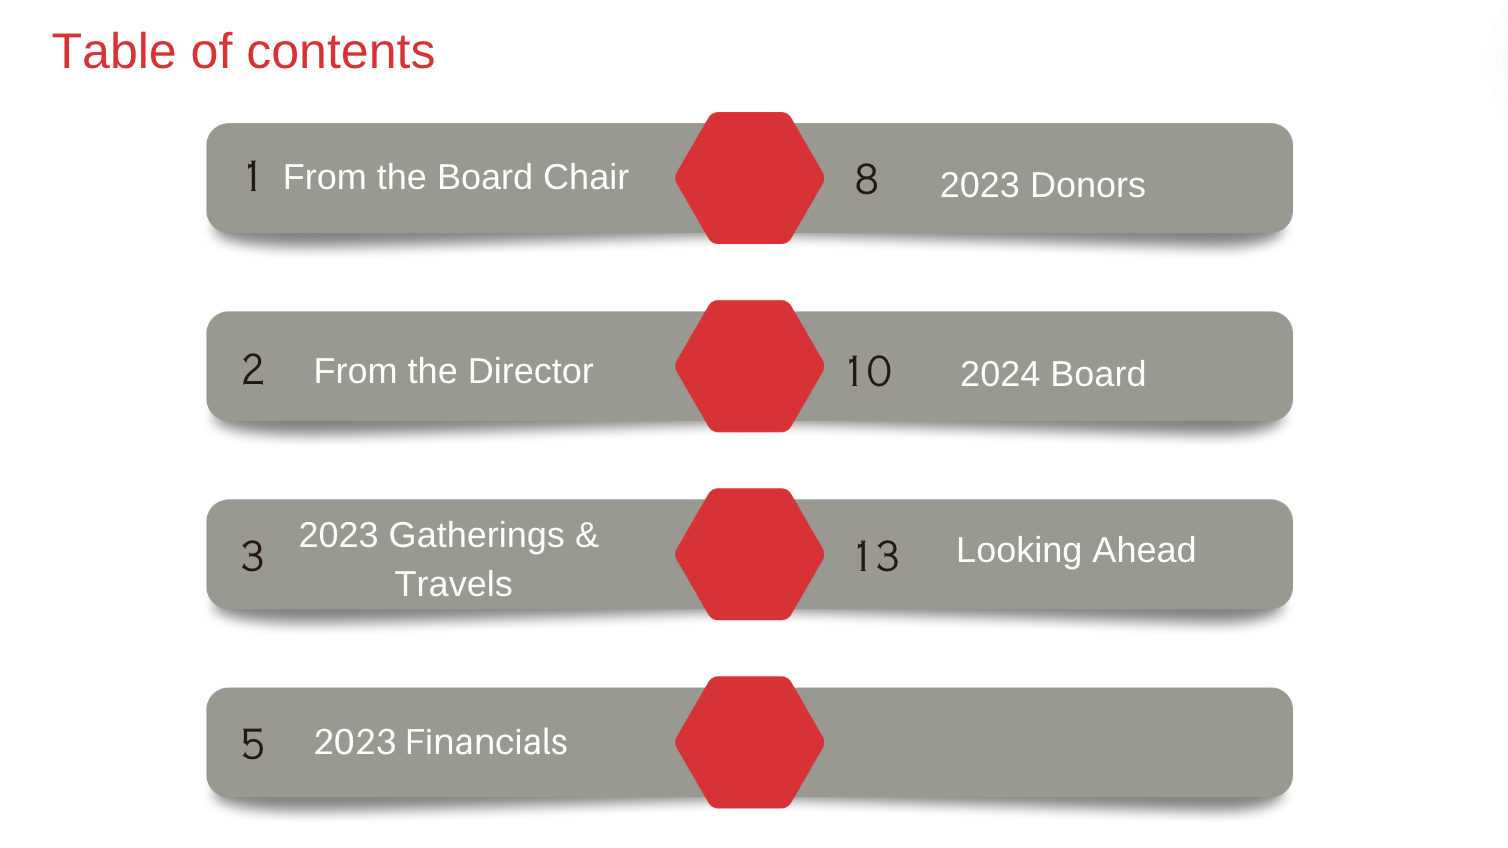
Task: Click the Table of contents heading
Action: coord(243,52)
